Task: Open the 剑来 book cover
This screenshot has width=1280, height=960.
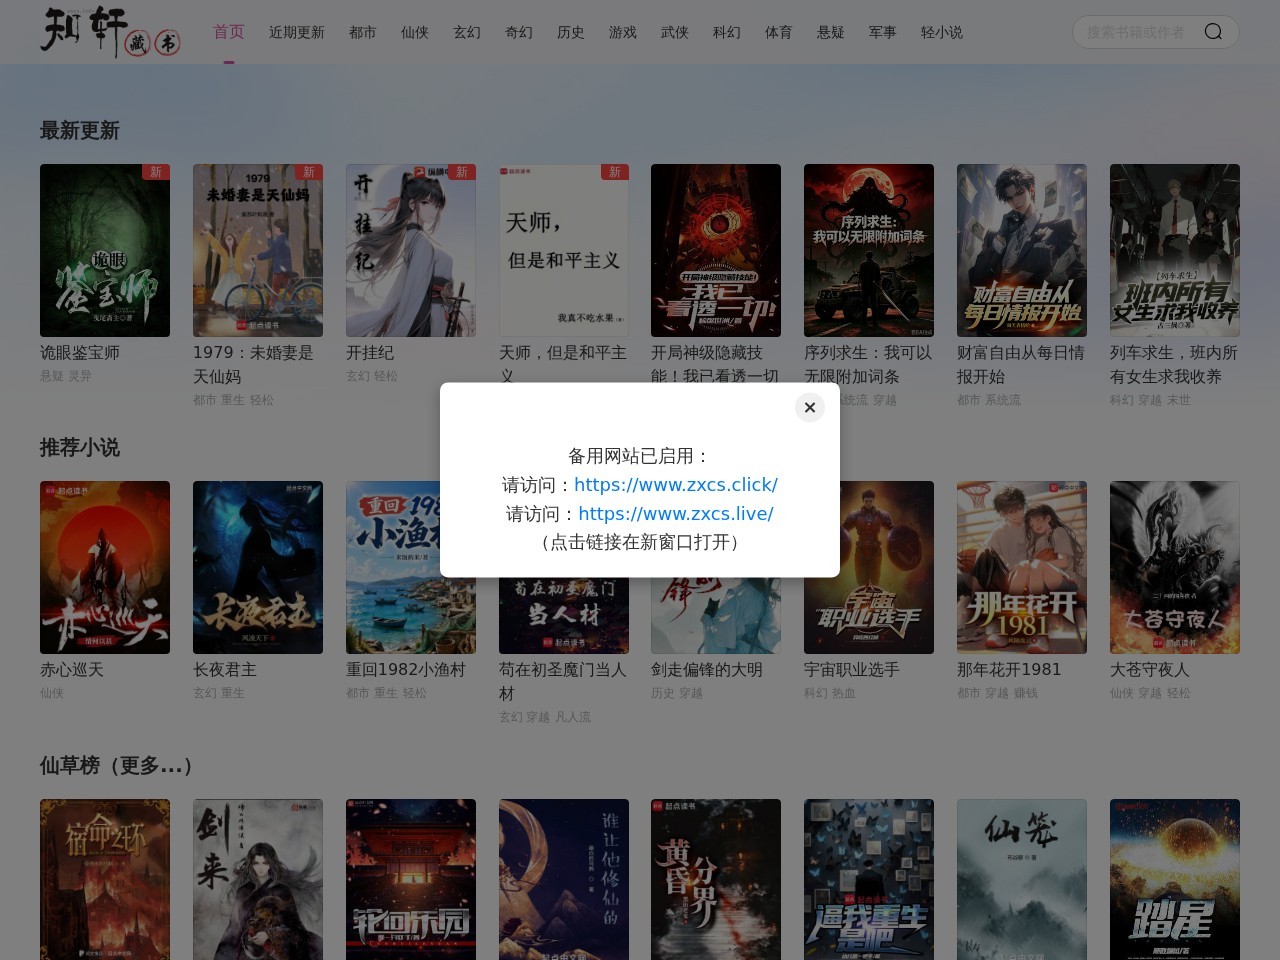Action: click(258, 879)
